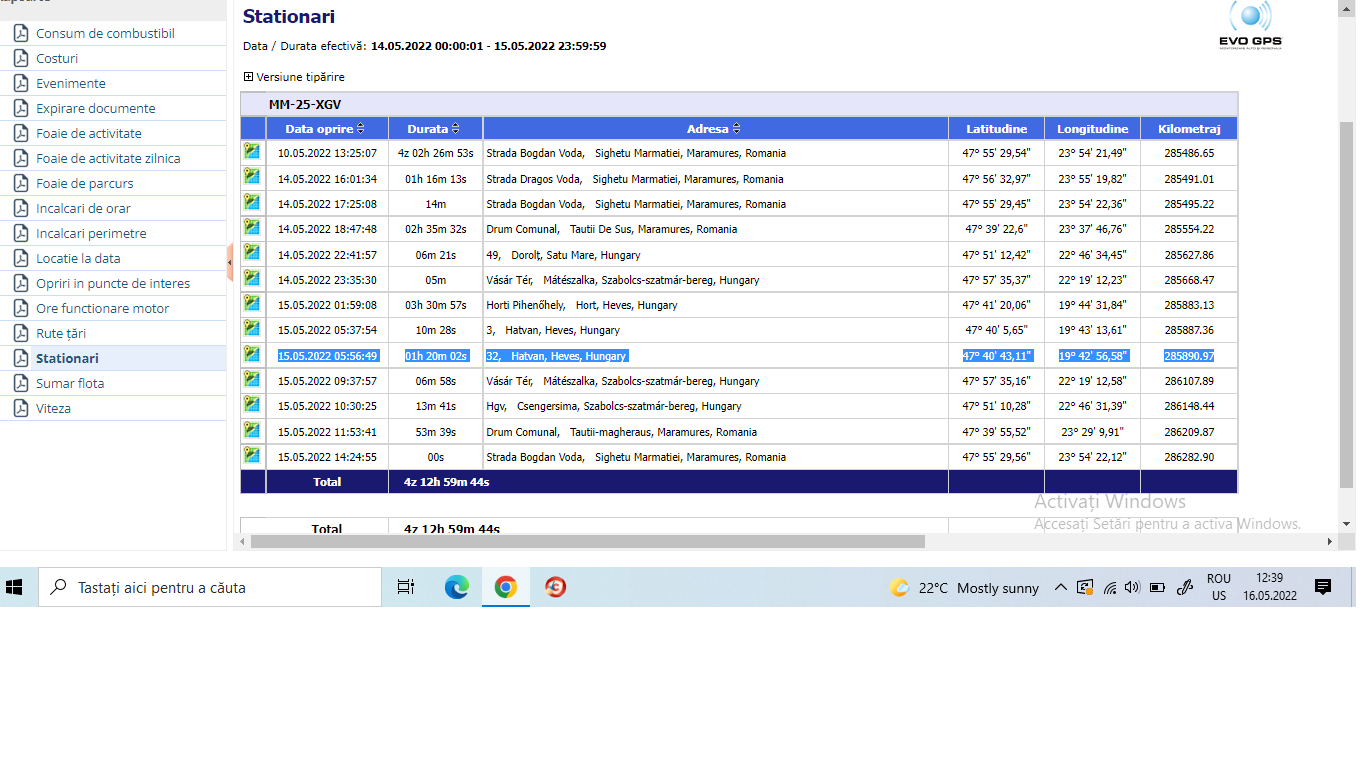Open Foaie de parcurs report
Image resolution: width=1366 pixels, height=768 pixels.
pyautogui.click(x=85, y=183)
